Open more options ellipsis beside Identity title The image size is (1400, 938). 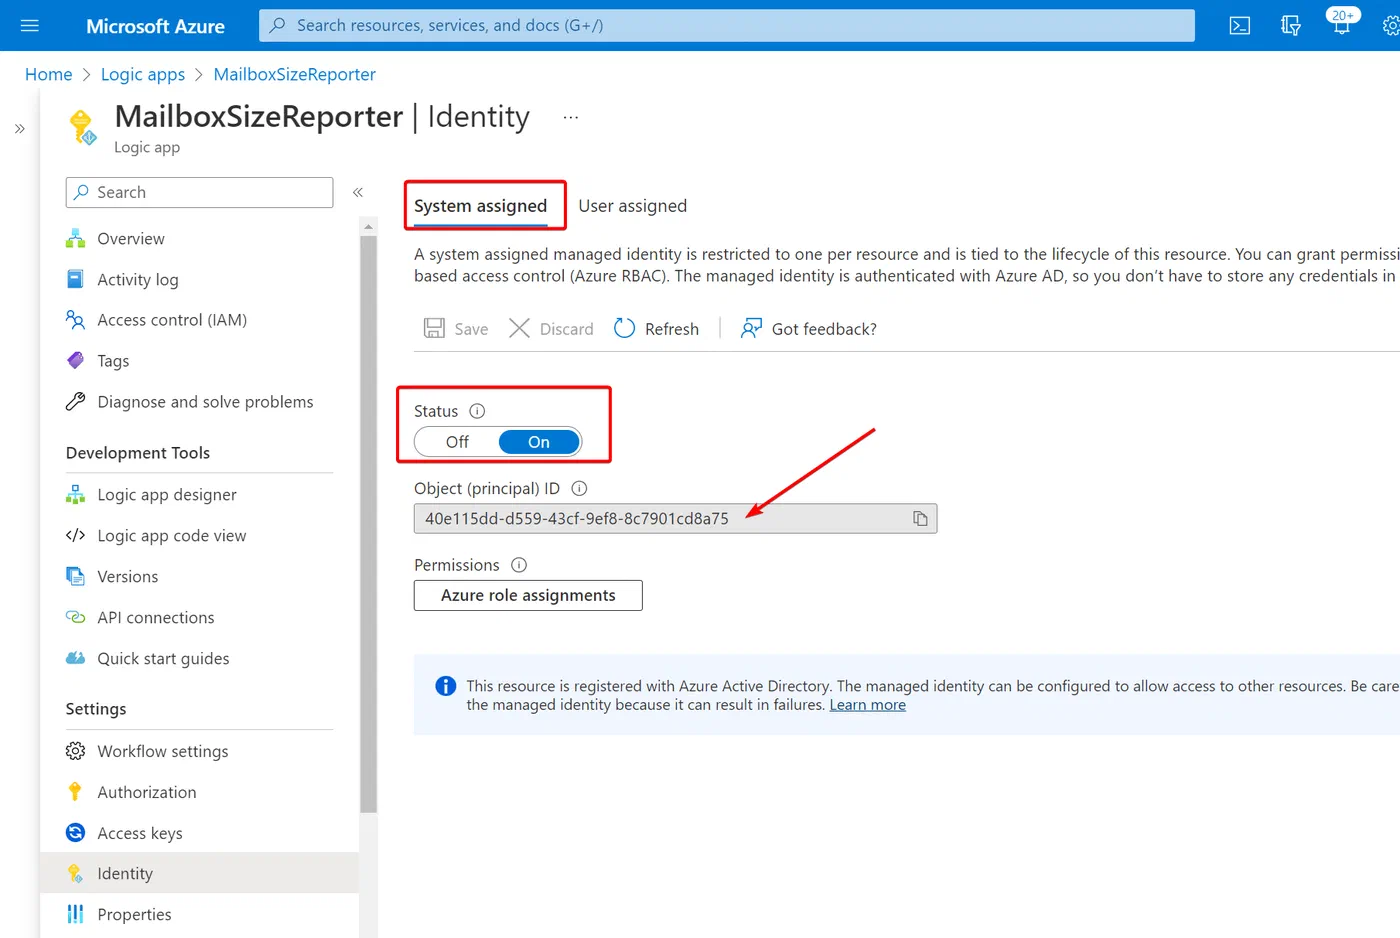(570, 117)
